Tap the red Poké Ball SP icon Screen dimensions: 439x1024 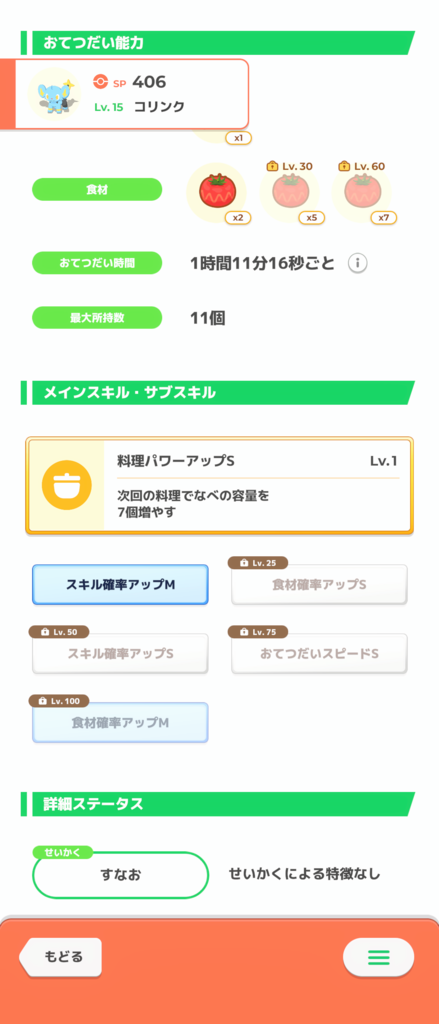pos(100,82)
